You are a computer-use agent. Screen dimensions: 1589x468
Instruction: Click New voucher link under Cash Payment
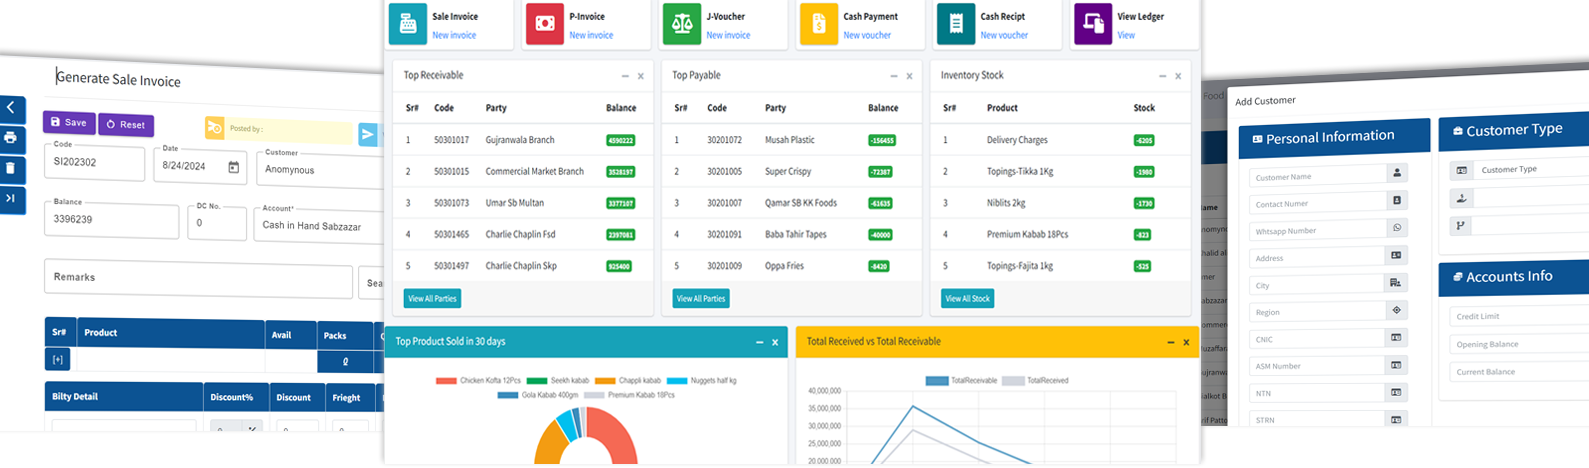point(867,35)
